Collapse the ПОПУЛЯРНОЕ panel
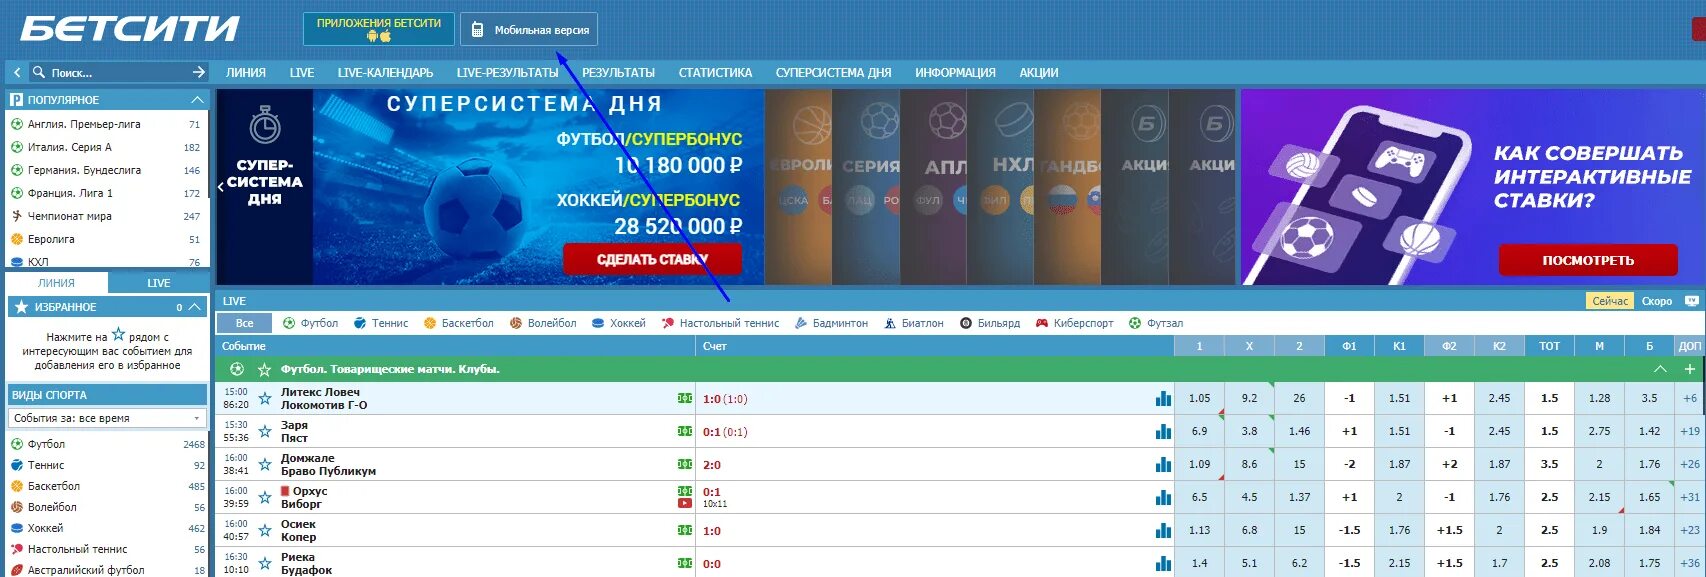This screenshot has width=1706, height=577. tap(197, 100)
